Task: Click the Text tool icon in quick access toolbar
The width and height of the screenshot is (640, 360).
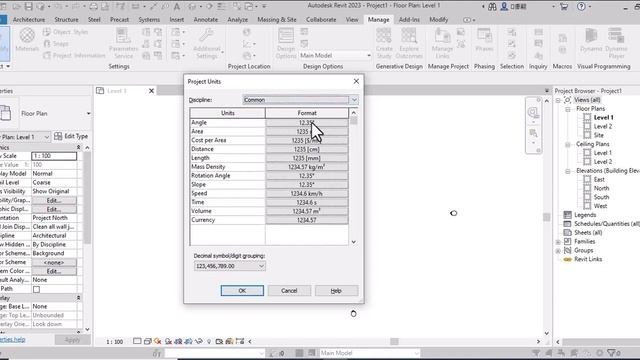Action: [x=177, y=6]
